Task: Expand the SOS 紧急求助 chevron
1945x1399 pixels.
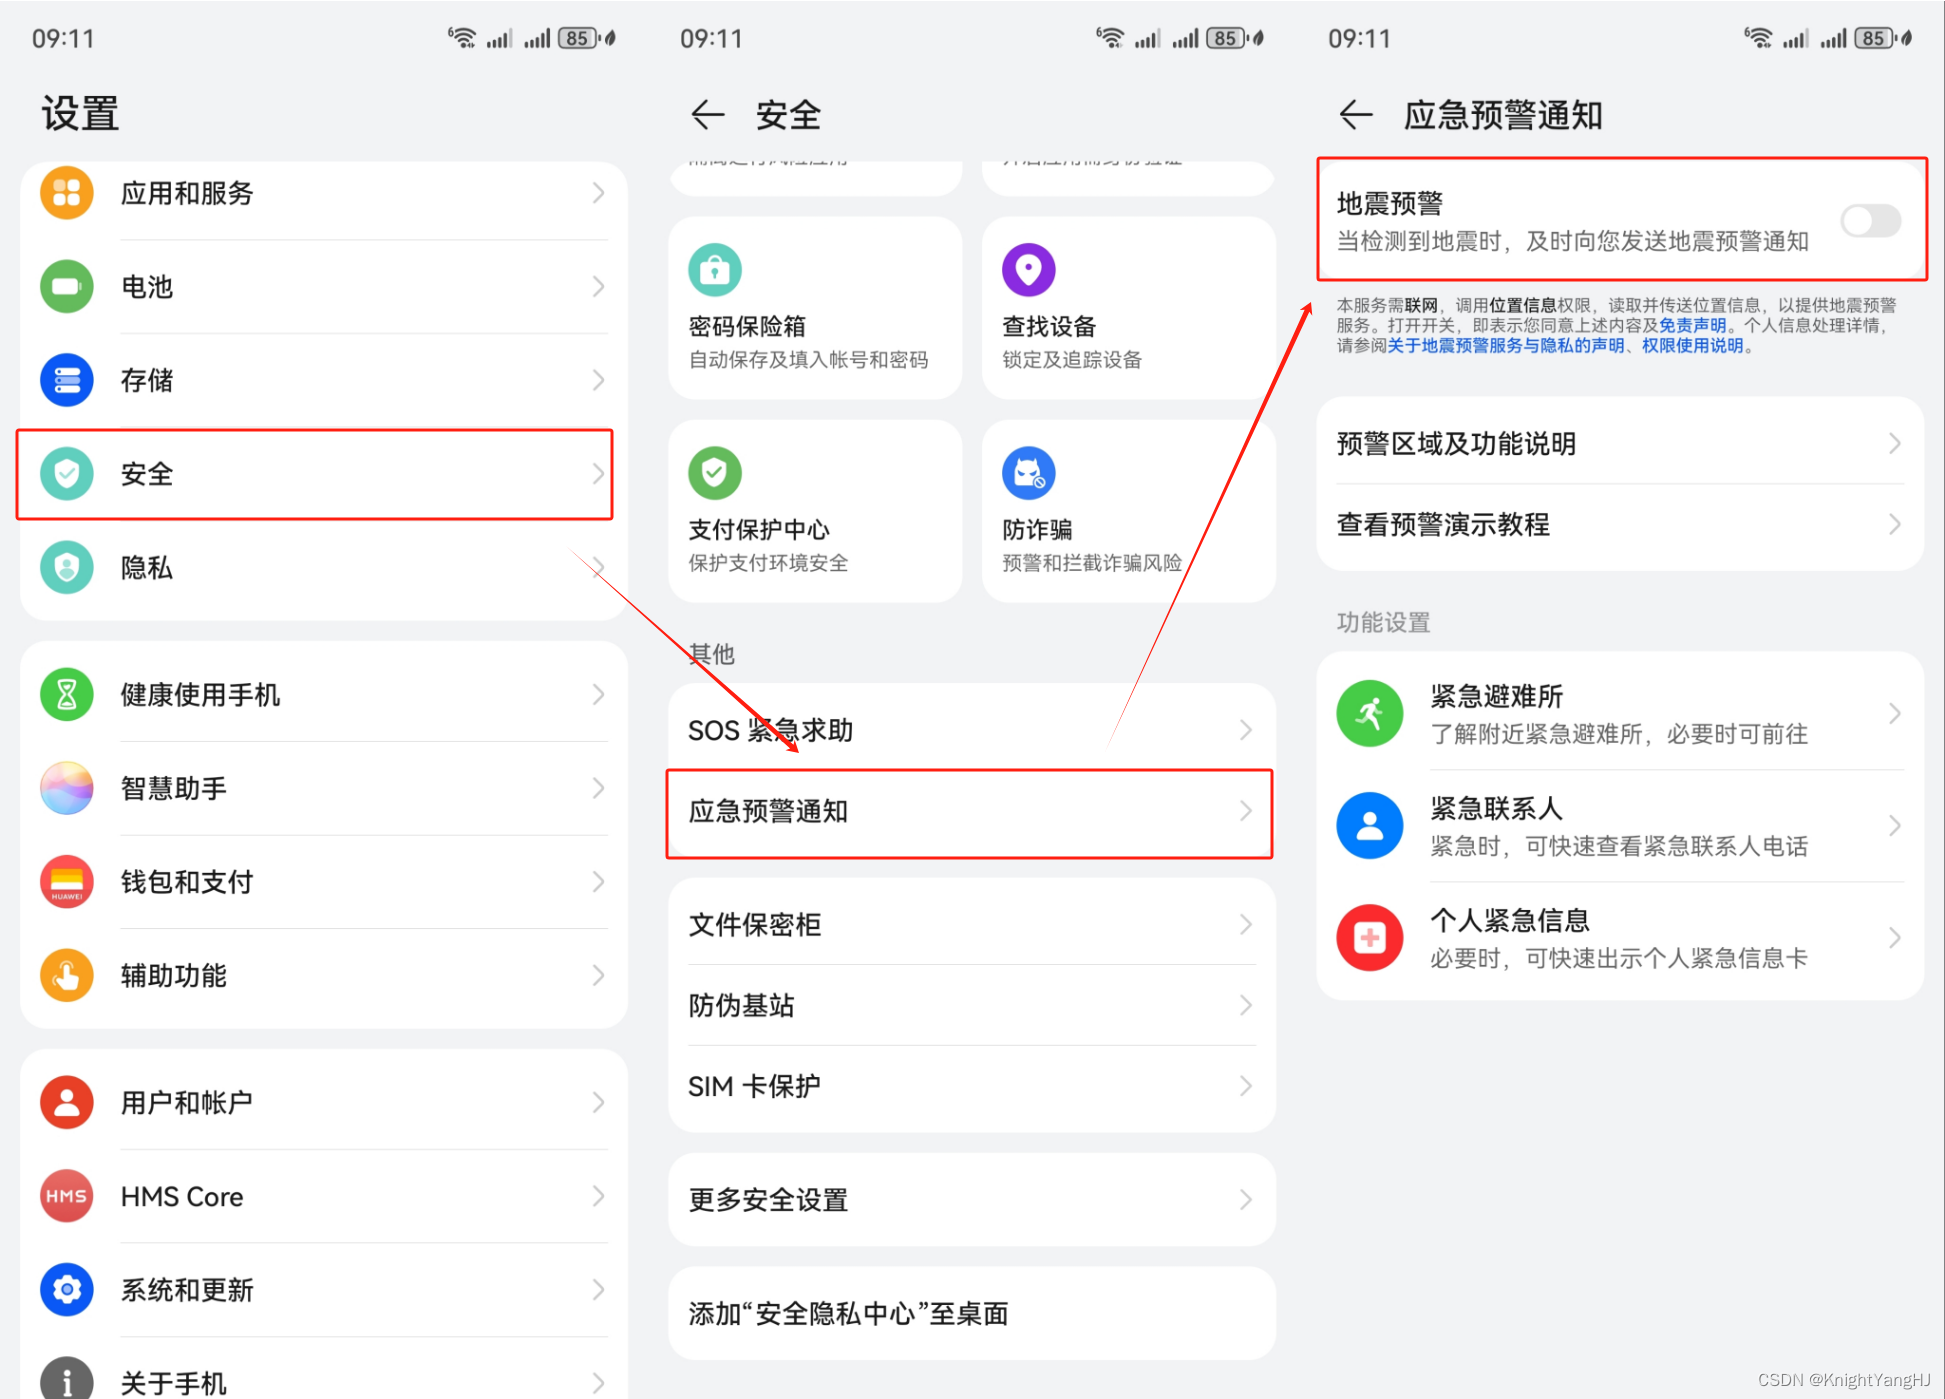Action: coord(1245,730)
